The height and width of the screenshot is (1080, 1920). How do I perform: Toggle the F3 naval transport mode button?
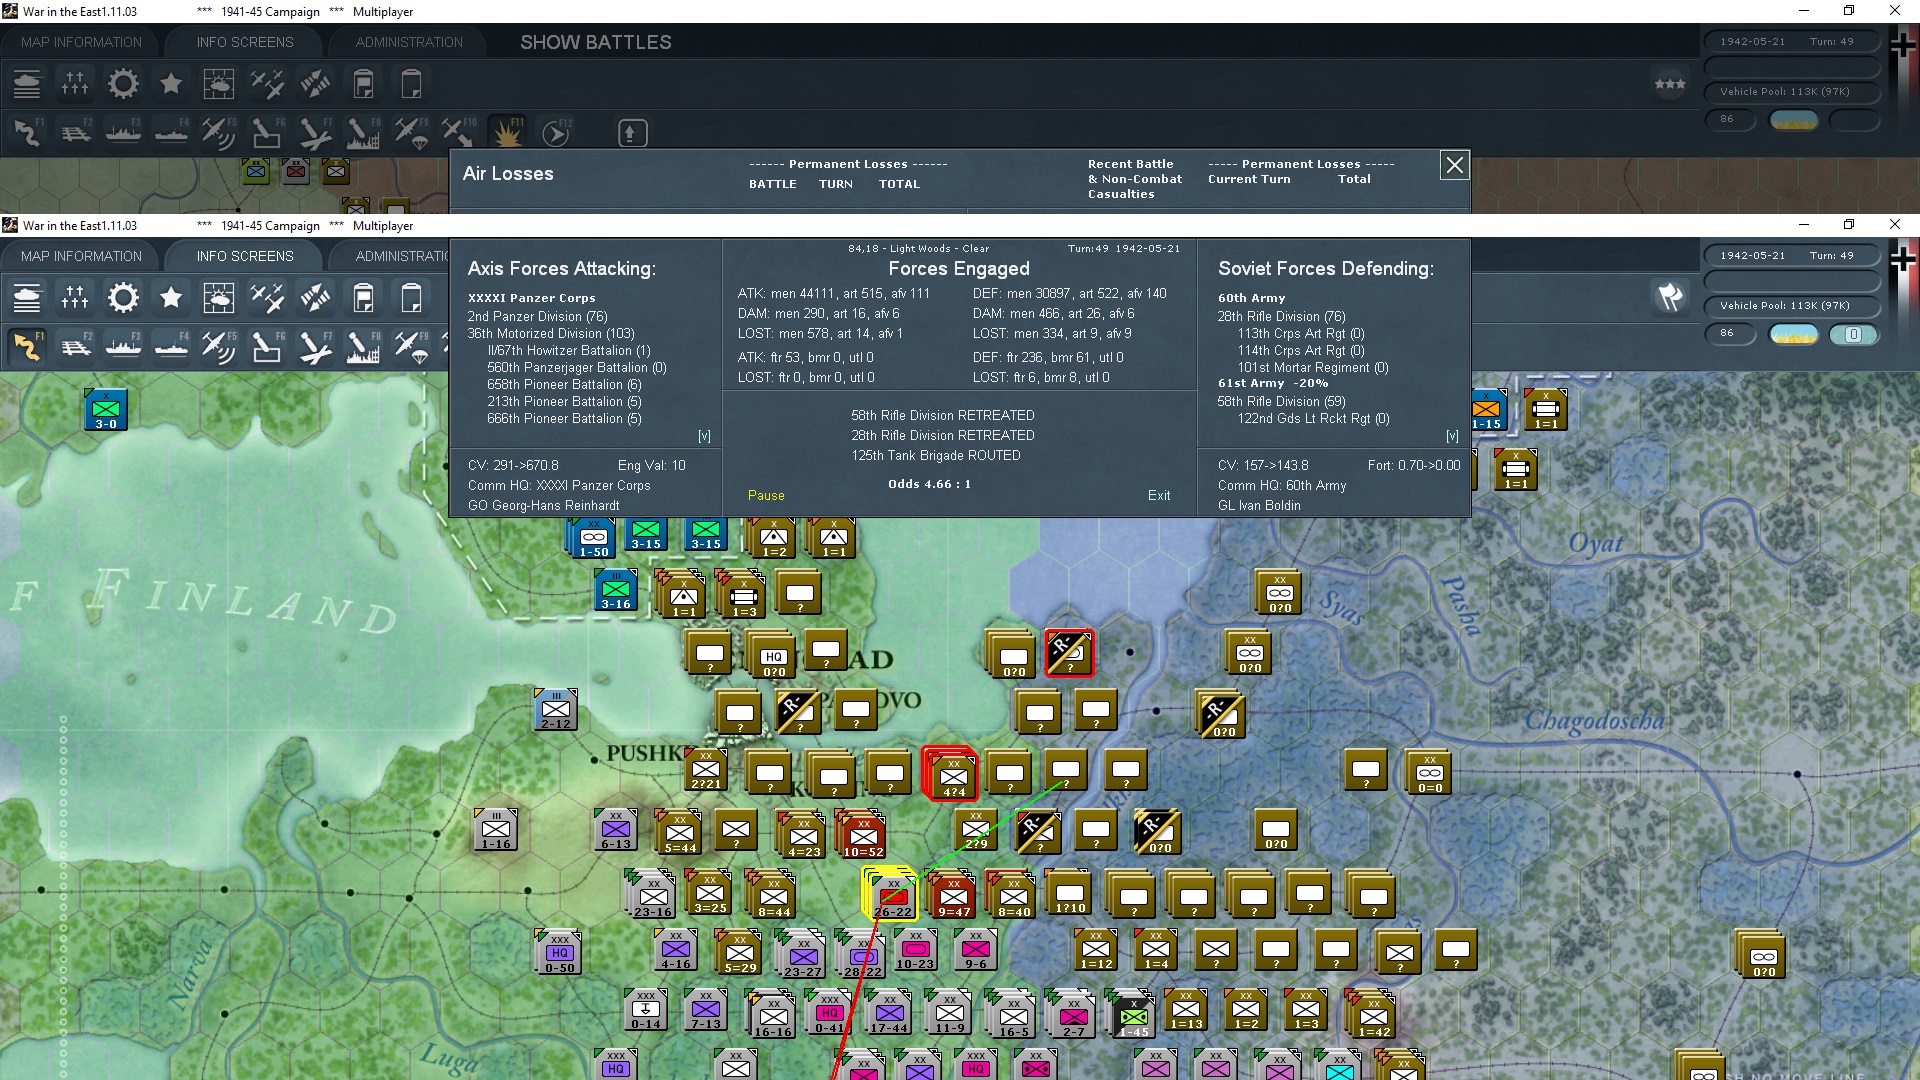[123, 346]
